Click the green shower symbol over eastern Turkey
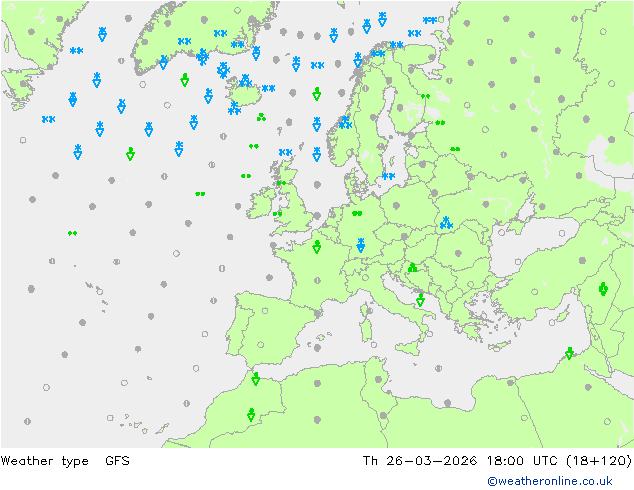 tap(603, 289)
